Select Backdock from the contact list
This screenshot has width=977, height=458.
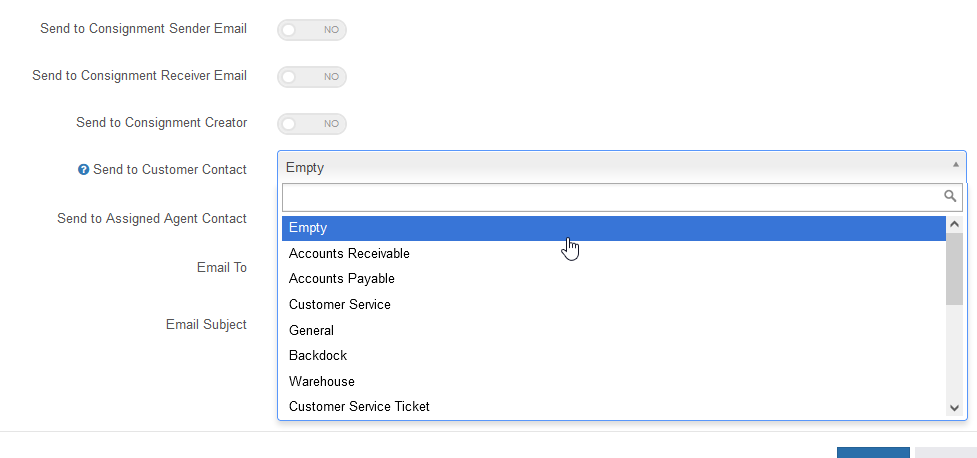point(614,355)
